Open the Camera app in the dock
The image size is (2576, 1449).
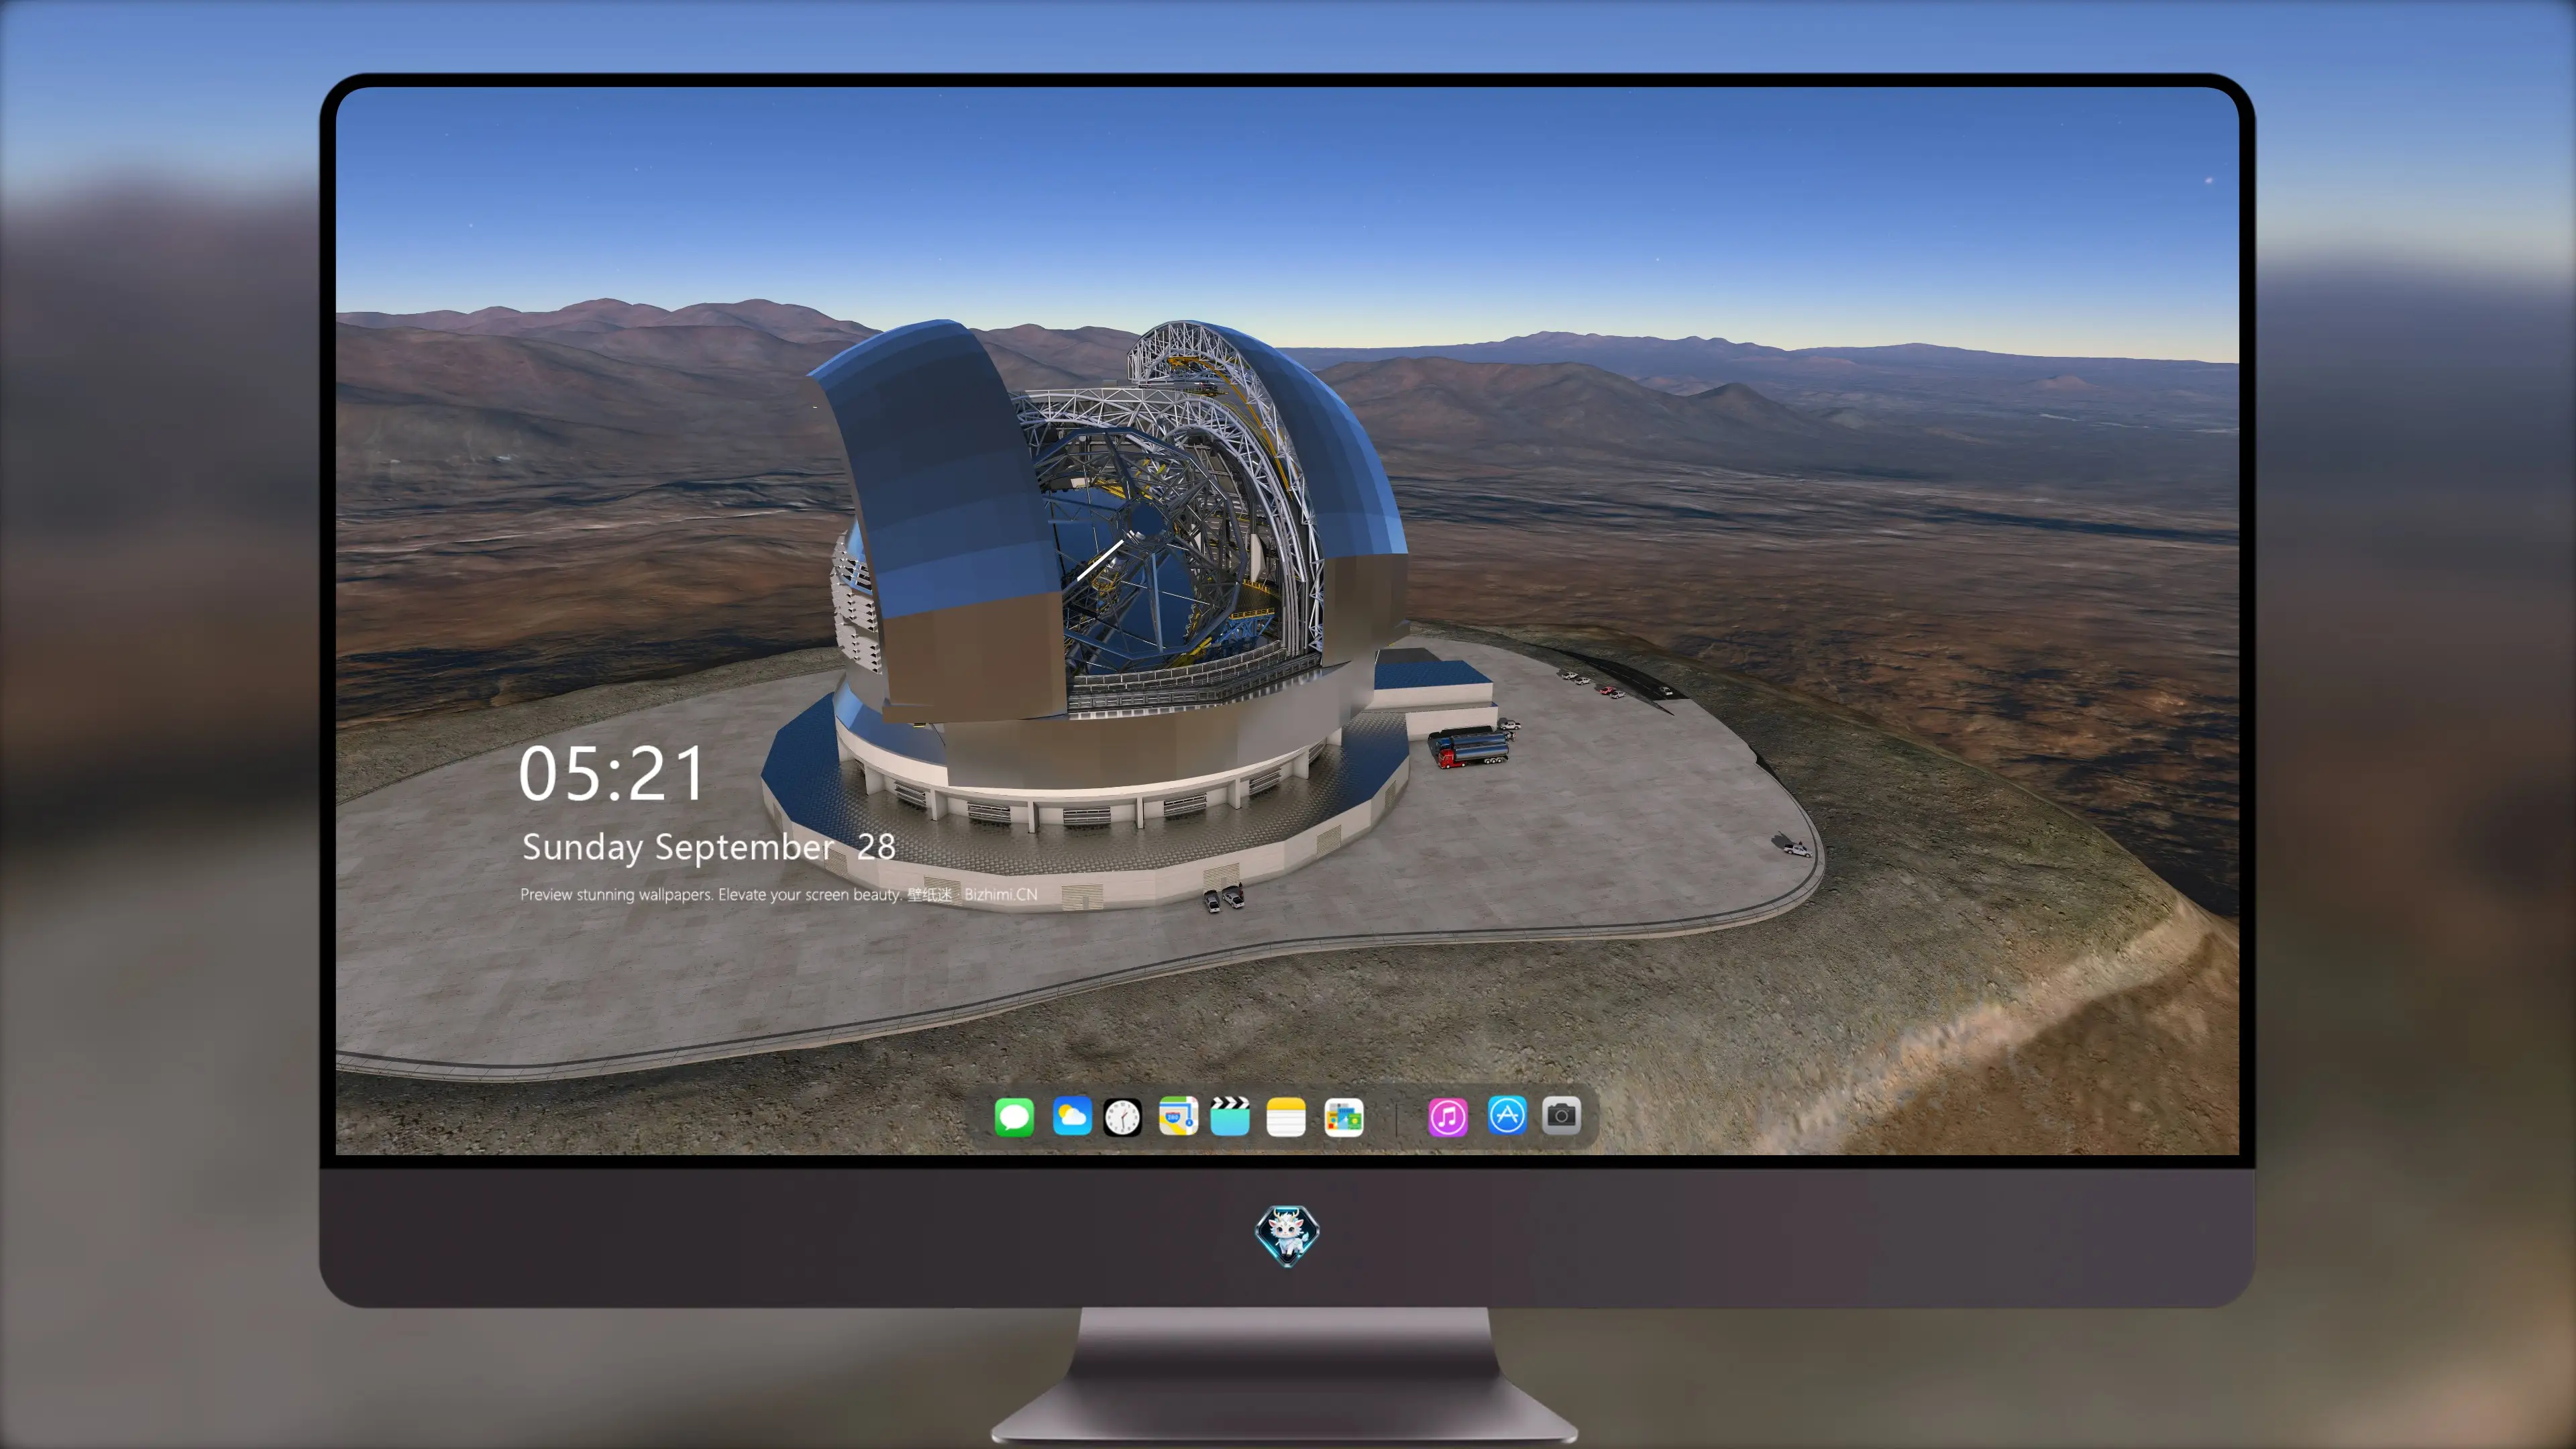coord(1561,1115)
